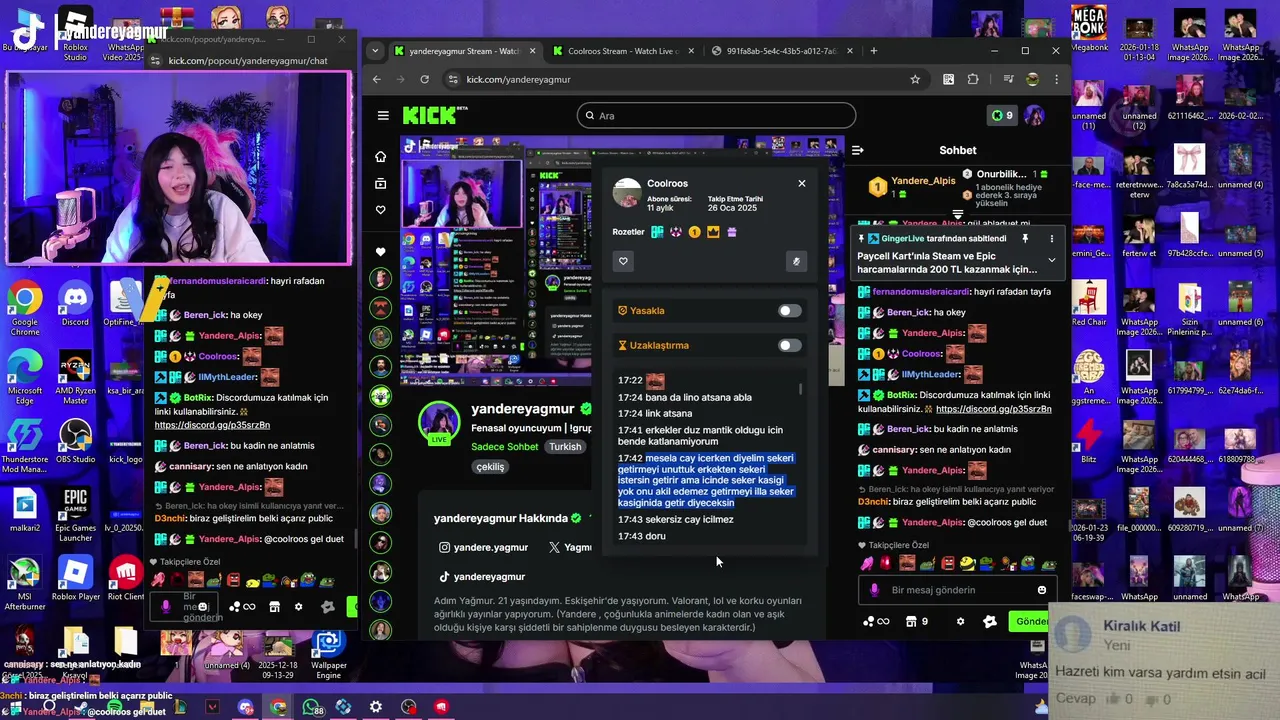1280x720 pixels.
Task: Click the Kick logo
Action: 429,115
